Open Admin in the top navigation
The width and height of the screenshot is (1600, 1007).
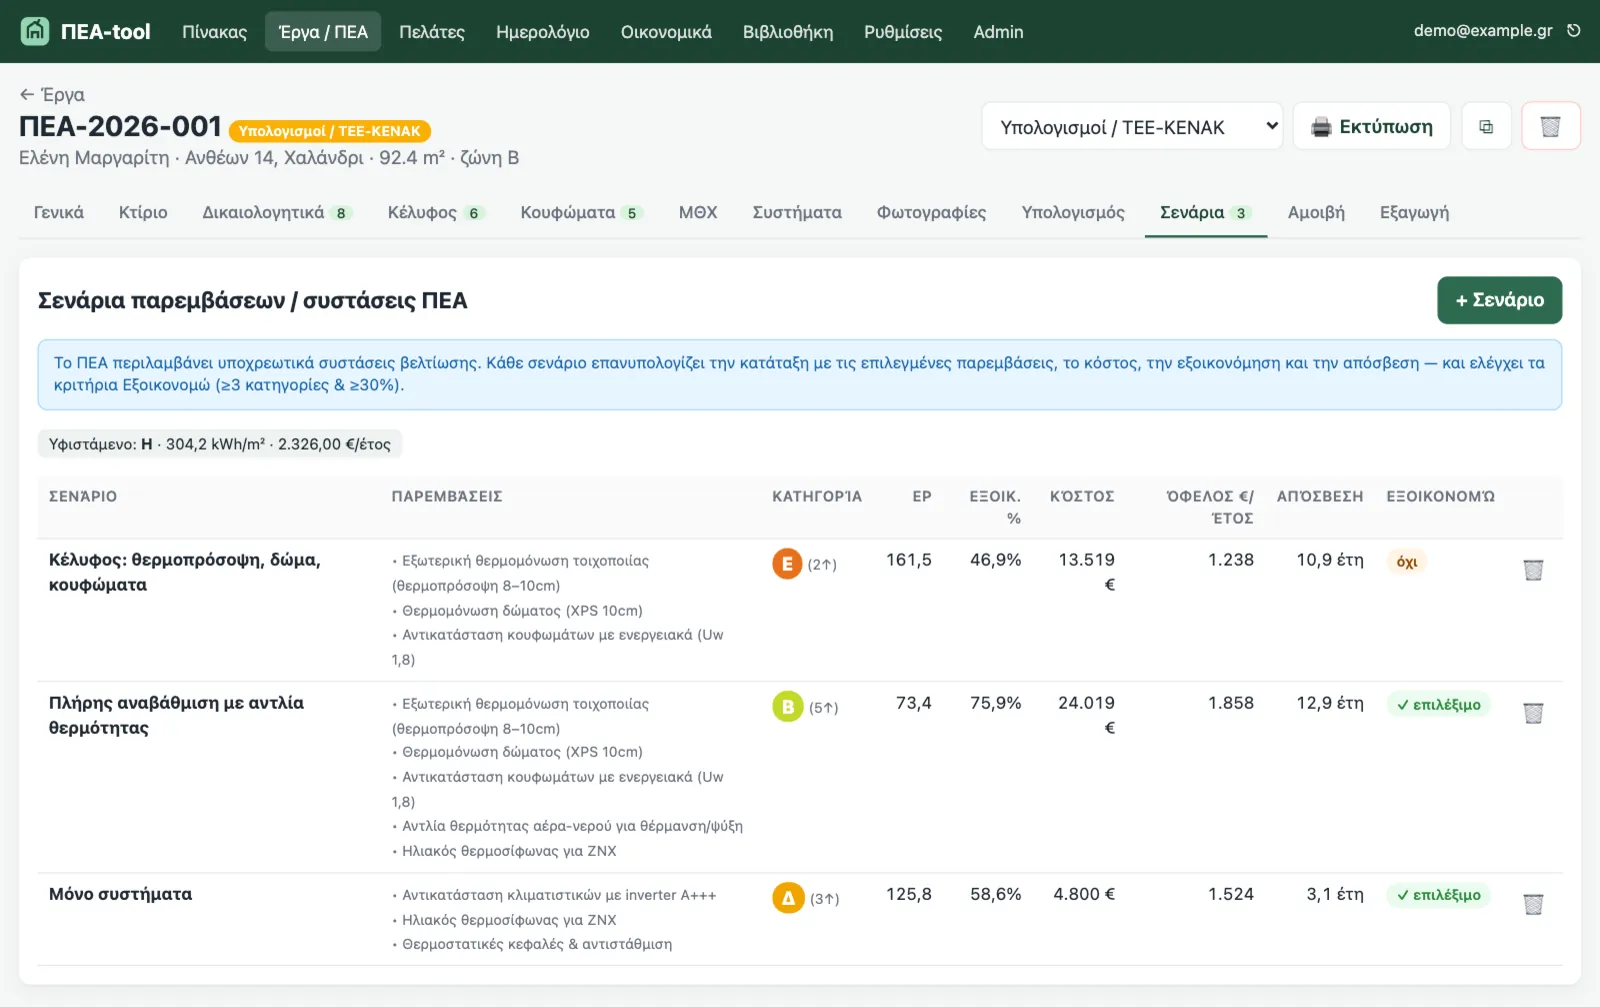pyautogui.click(x=998, y=32)
